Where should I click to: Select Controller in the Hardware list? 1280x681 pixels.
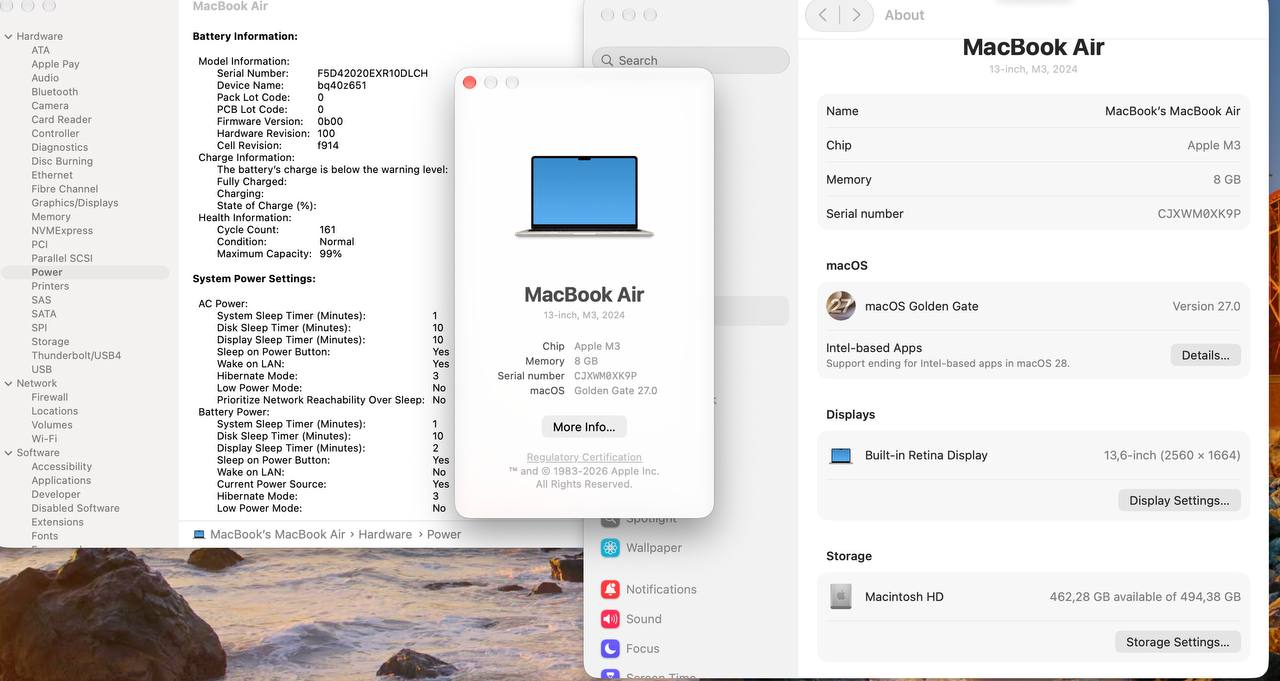pos(55,133)
